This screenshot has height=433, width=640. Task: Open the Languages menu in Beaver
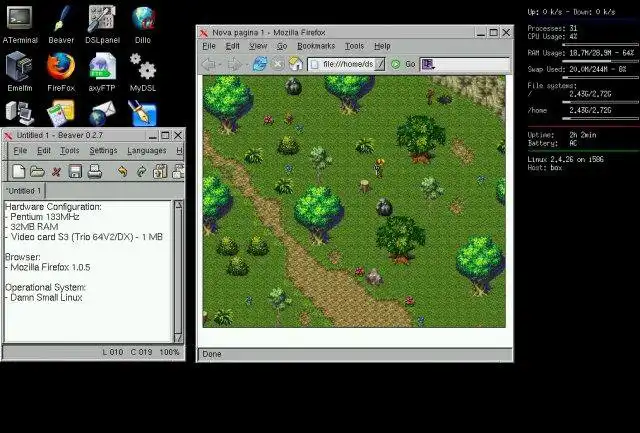coord(147,151)
